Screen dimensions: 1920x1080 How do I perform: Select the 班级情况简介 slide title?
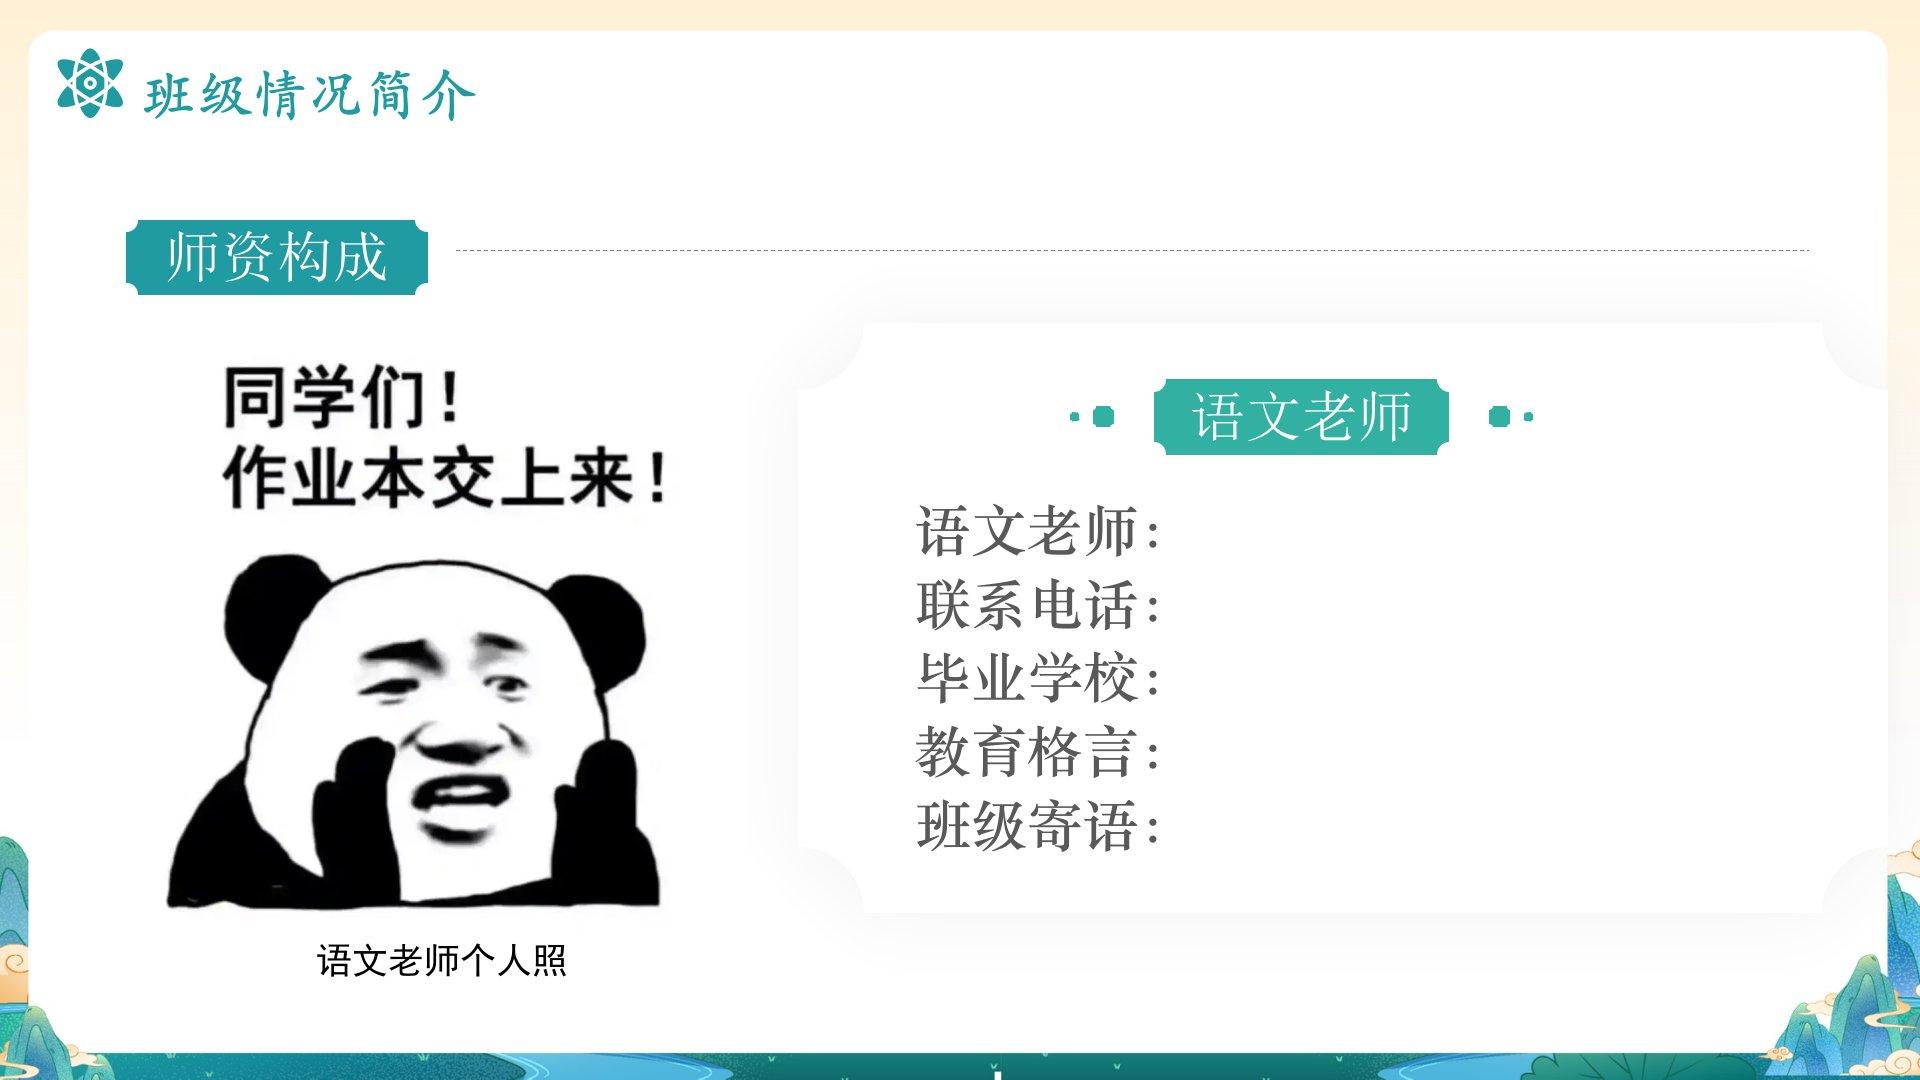[310, 96]
